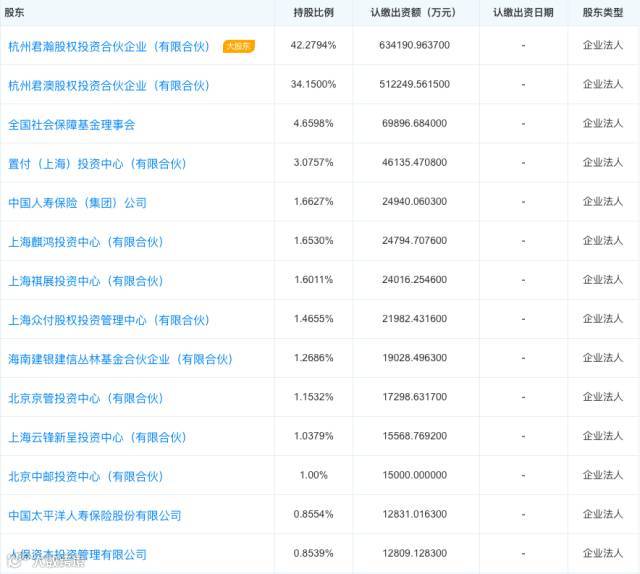Click the 持股比例 column header
This screenshot has height=574, width=640.
pos(313,13)
